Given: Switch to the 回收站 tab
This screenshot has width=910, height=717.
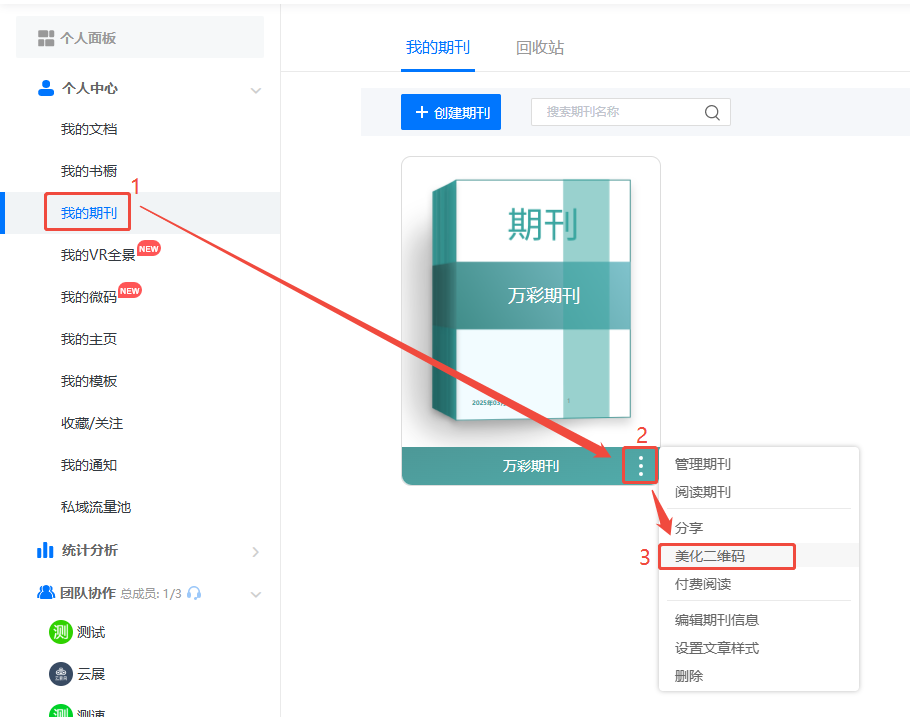Looking at the screenshot, I should 540,48.
